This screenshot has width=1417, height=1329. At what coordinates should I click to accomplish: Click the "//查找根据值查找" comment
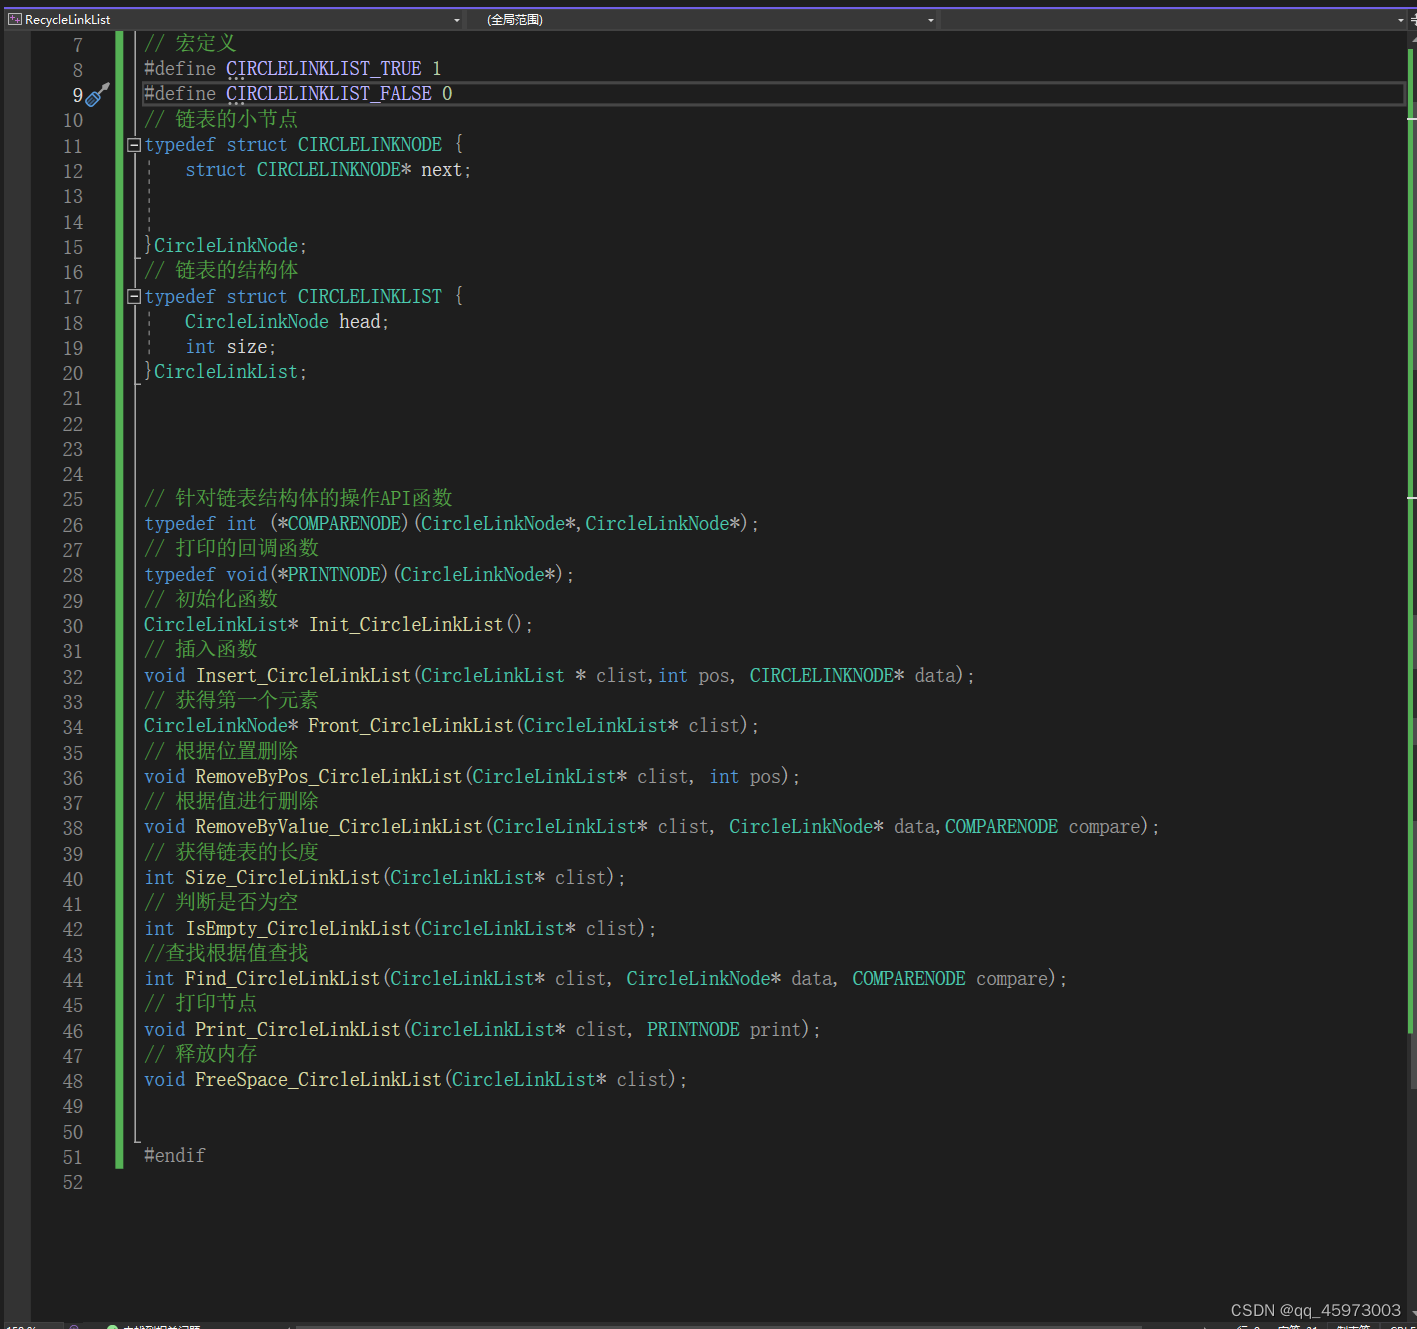point(226,953)
